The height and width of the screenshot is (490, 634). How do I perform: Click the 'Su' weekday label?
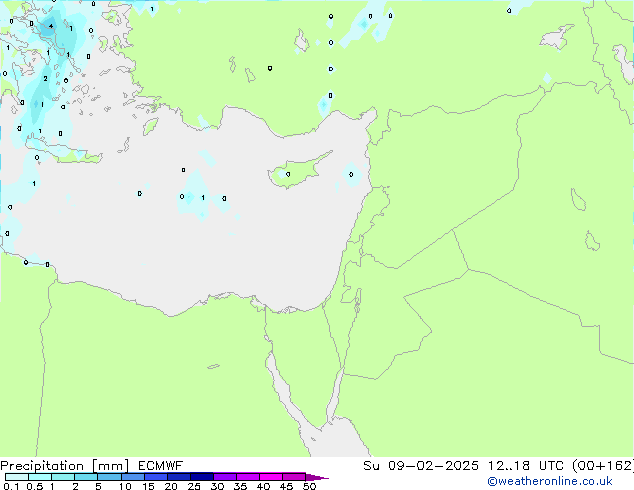point(371,466)
